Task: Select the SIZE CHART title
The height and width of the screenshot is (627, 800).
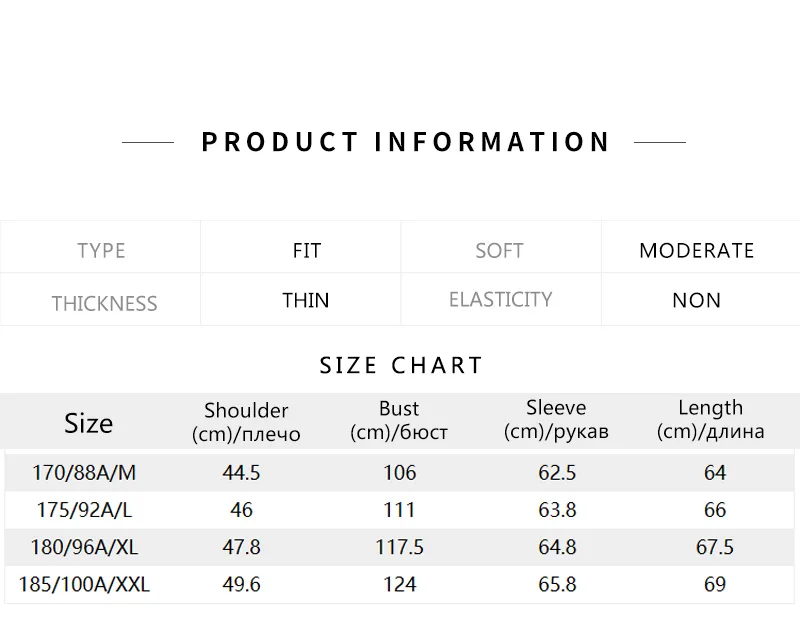Action: click(x=401, y=365)
